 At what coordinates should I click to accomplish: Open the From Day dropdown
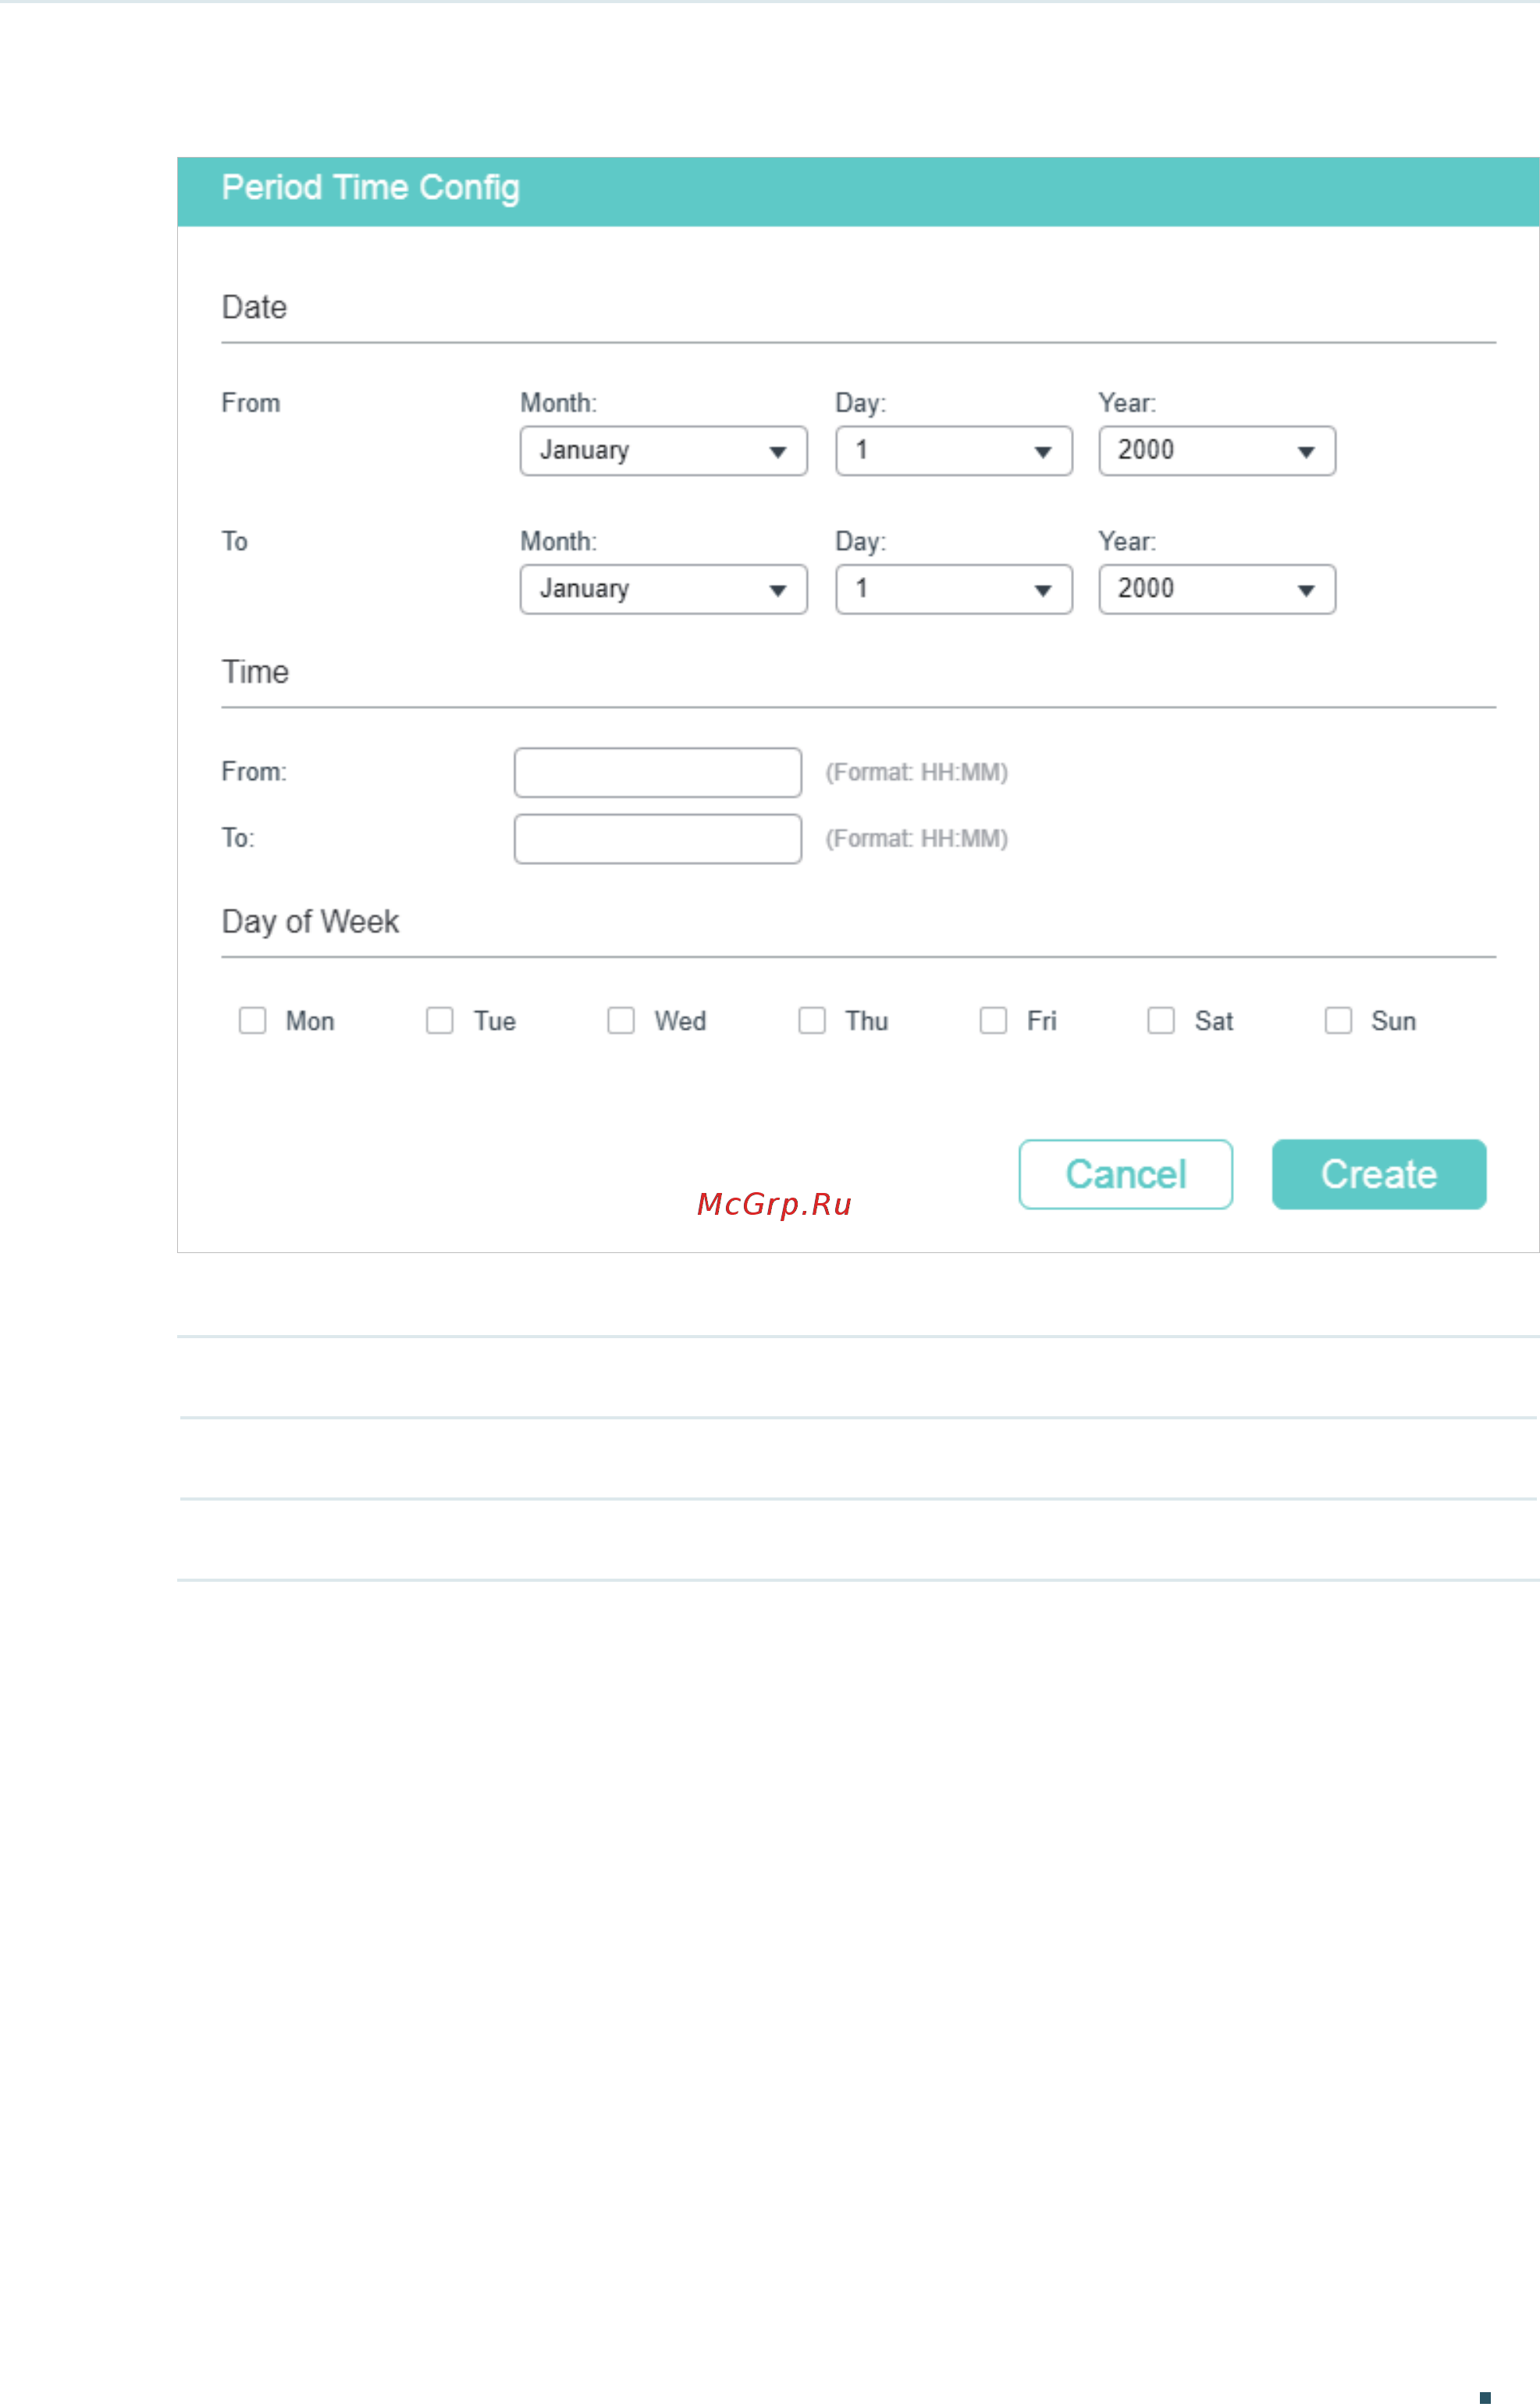pos(954,451)
